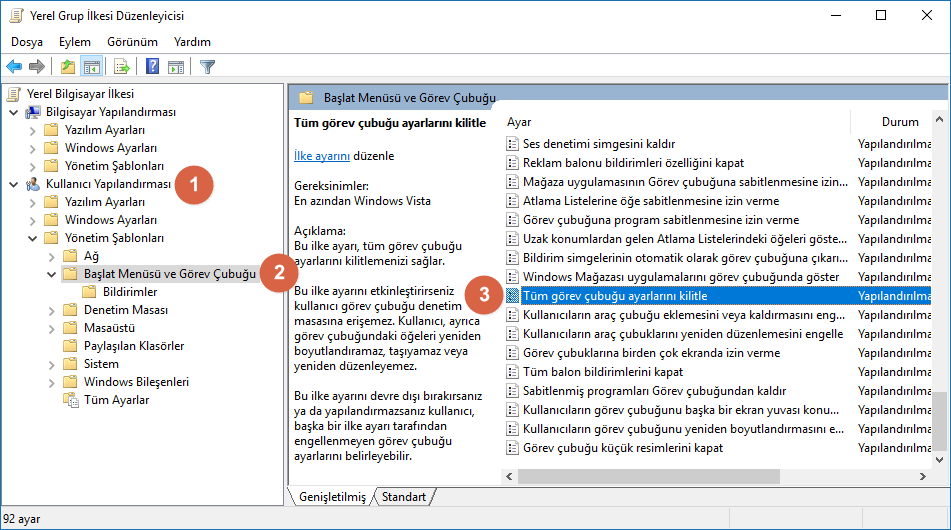The width and height of the screenshot is (951, 530).
Task: Click the app icon in the title bar
Action: [x=16, y=16]
